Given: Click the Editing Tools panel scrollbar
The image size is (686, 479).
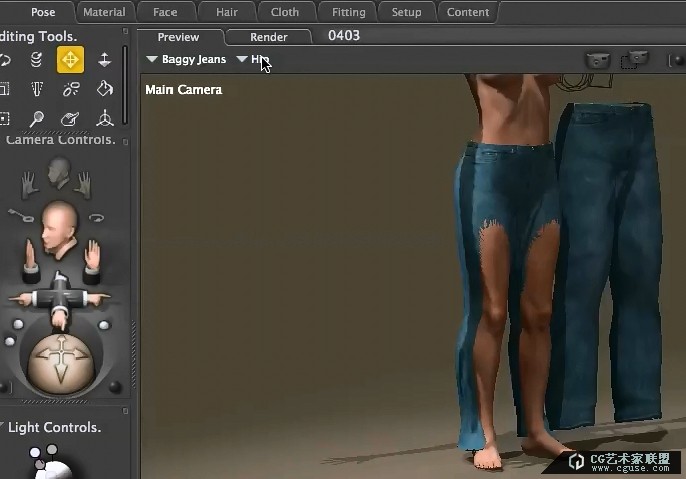Looking at the screenshot, I should point(125,85).
